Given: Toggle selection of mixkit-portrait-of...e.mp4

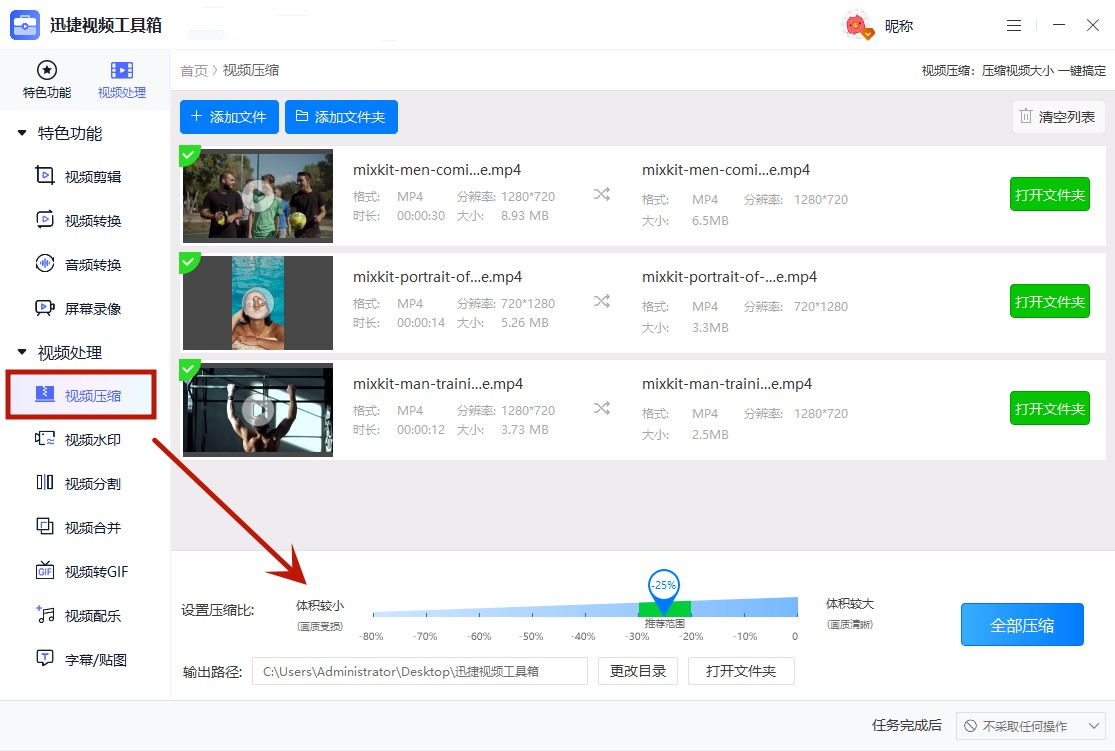Looking at the screenshot, I should tap(188, 263).
